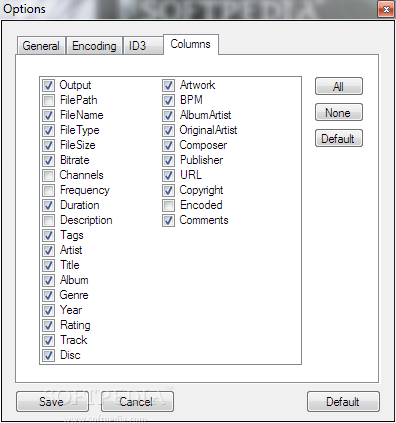Enable the FilePath column checkbox
Viewport: 396px width, 423px height.
point(48,100)
